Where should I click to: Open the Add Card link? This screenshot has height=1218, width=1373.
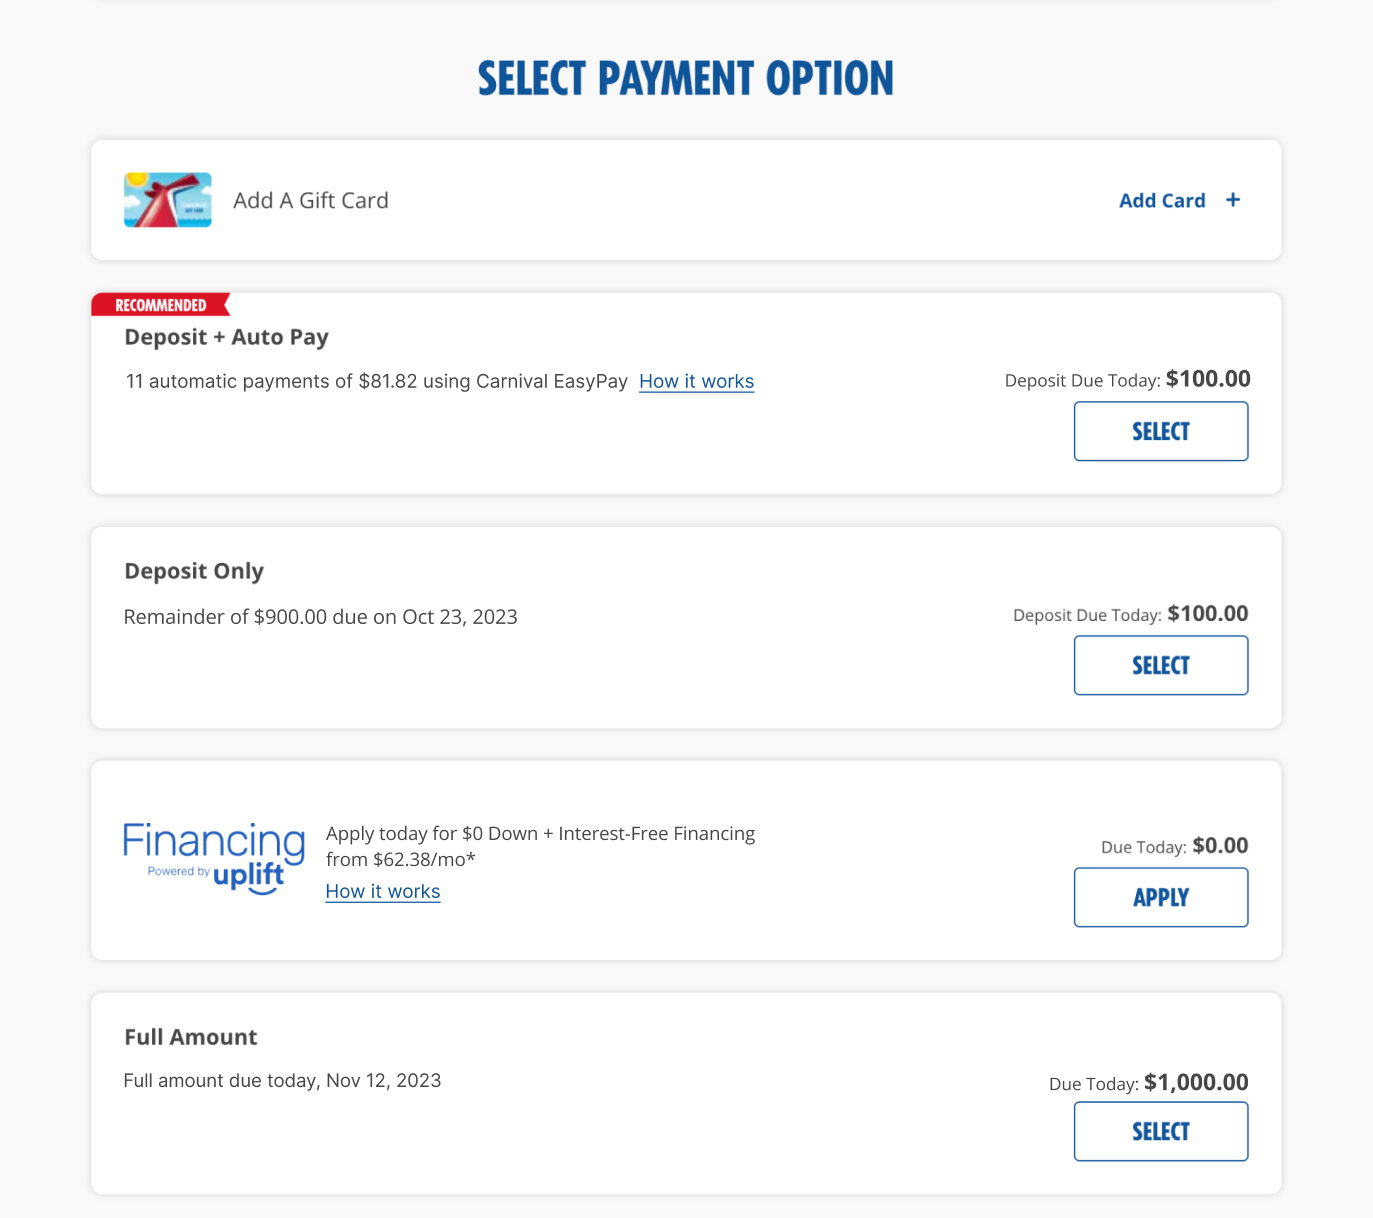click(1162, 200)
